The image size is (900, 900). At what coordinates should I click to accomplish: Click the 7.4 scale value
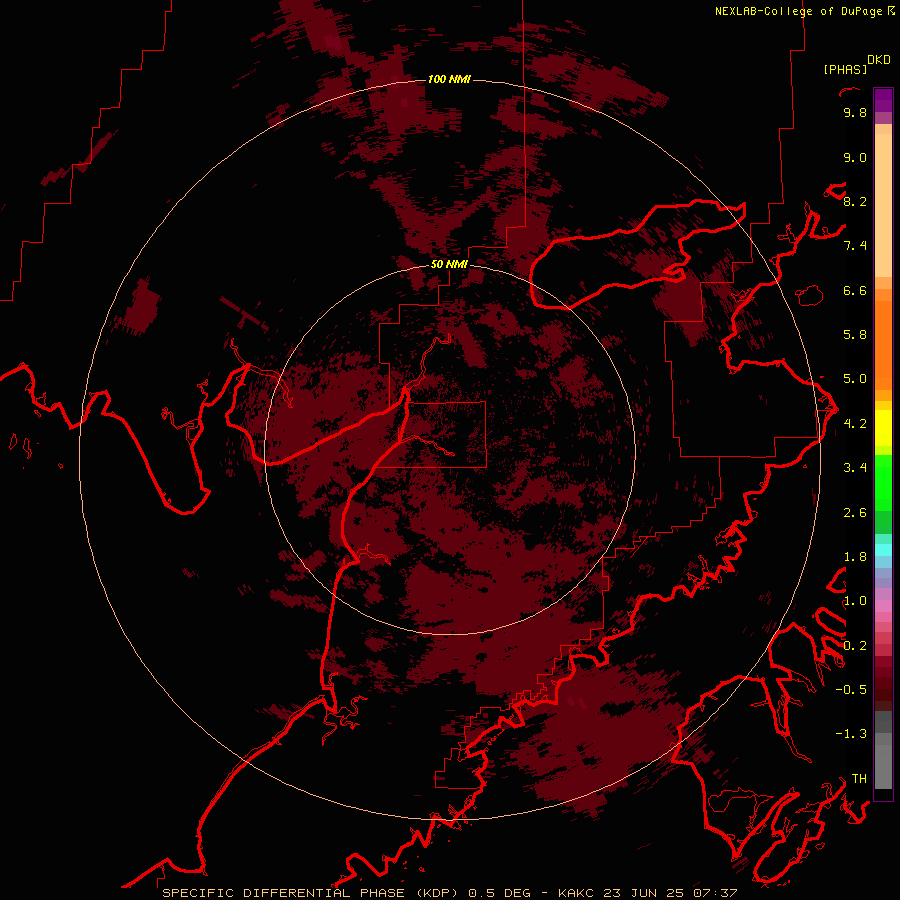(x=855, y=246)
